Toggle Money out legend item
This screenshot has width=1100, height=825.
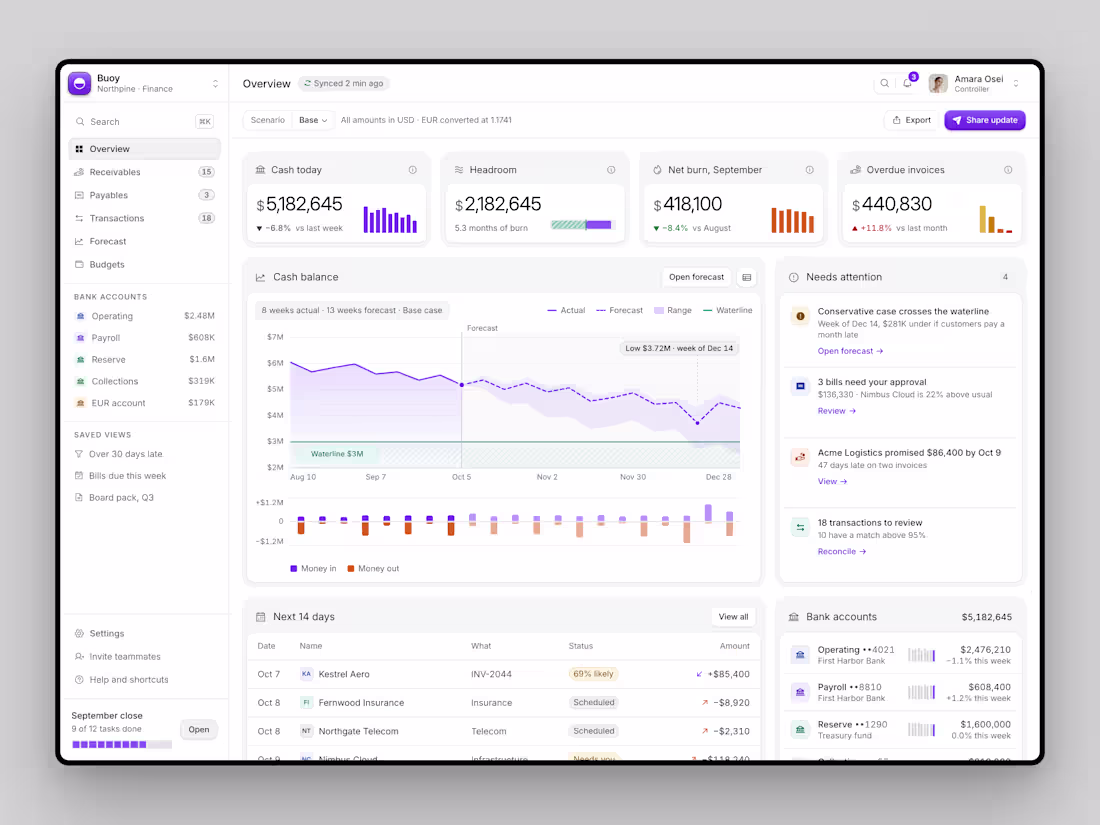(x=373, y=569)
